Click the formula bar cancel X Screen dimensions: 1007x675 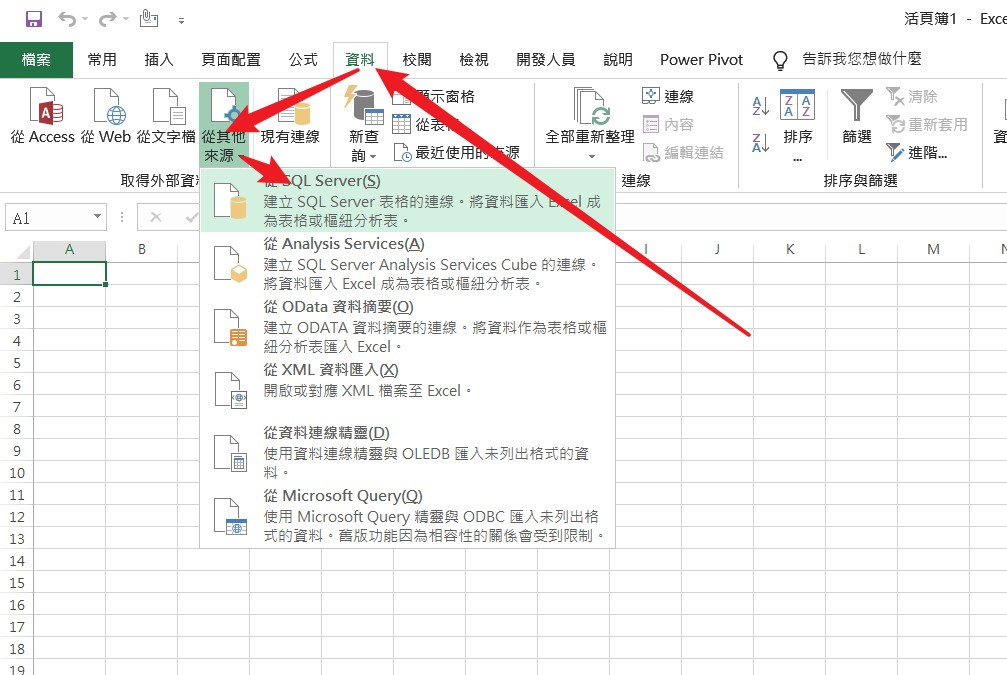tap(155, 217)
